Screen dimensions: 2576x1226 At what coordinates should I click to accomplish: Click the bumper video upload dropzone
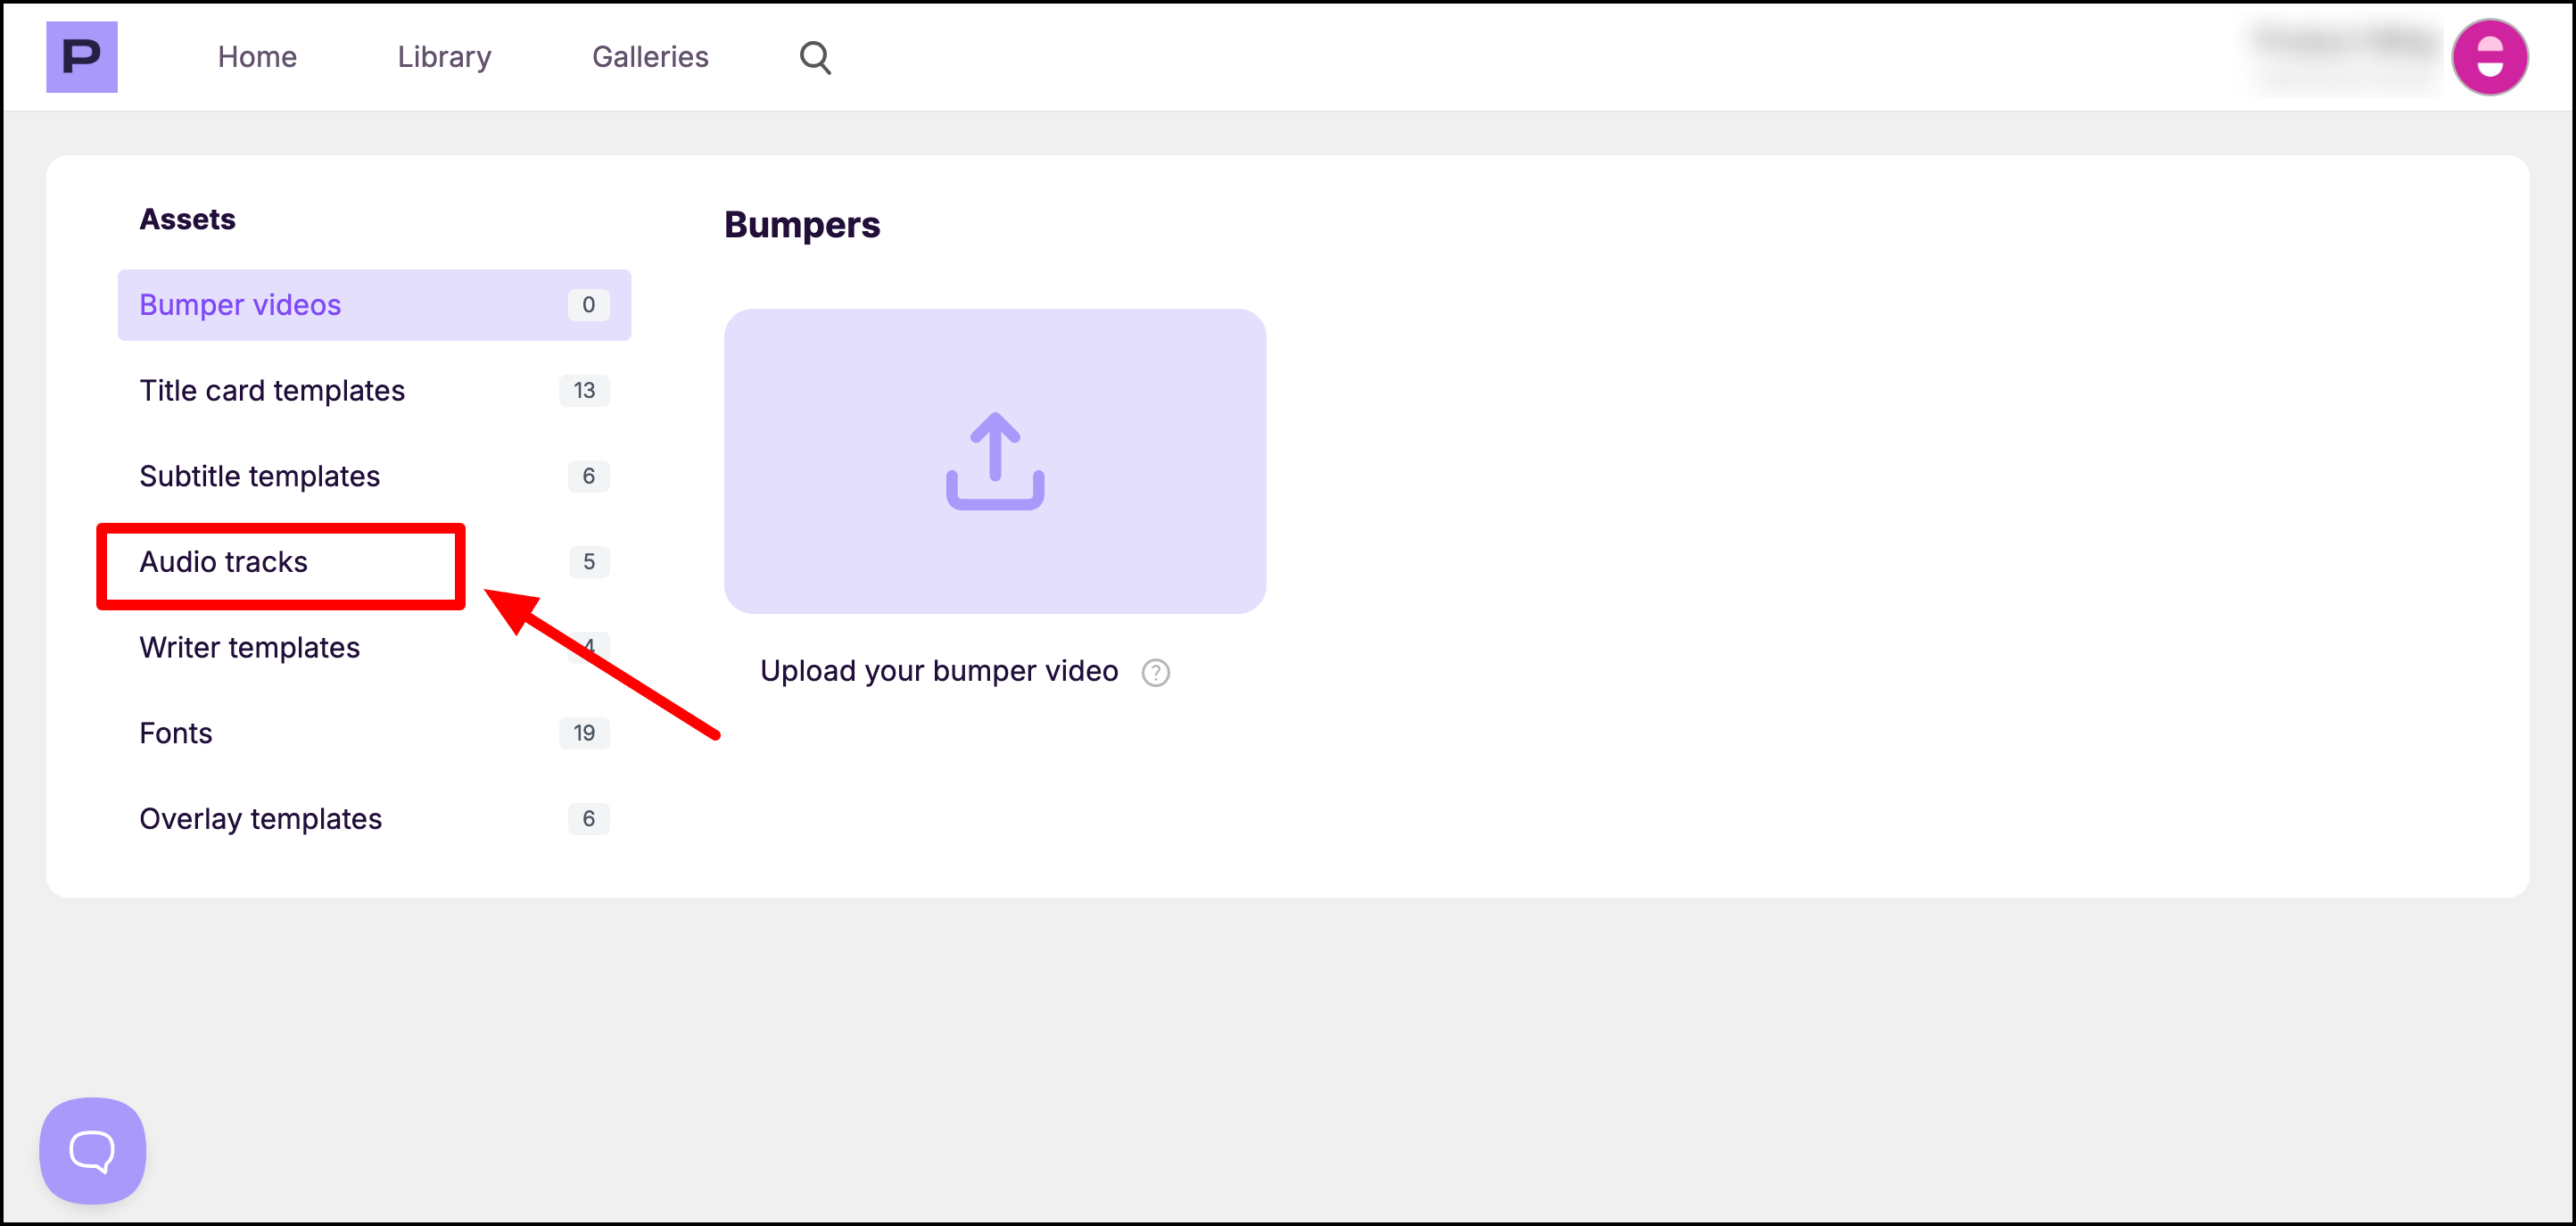click(994, 560)
